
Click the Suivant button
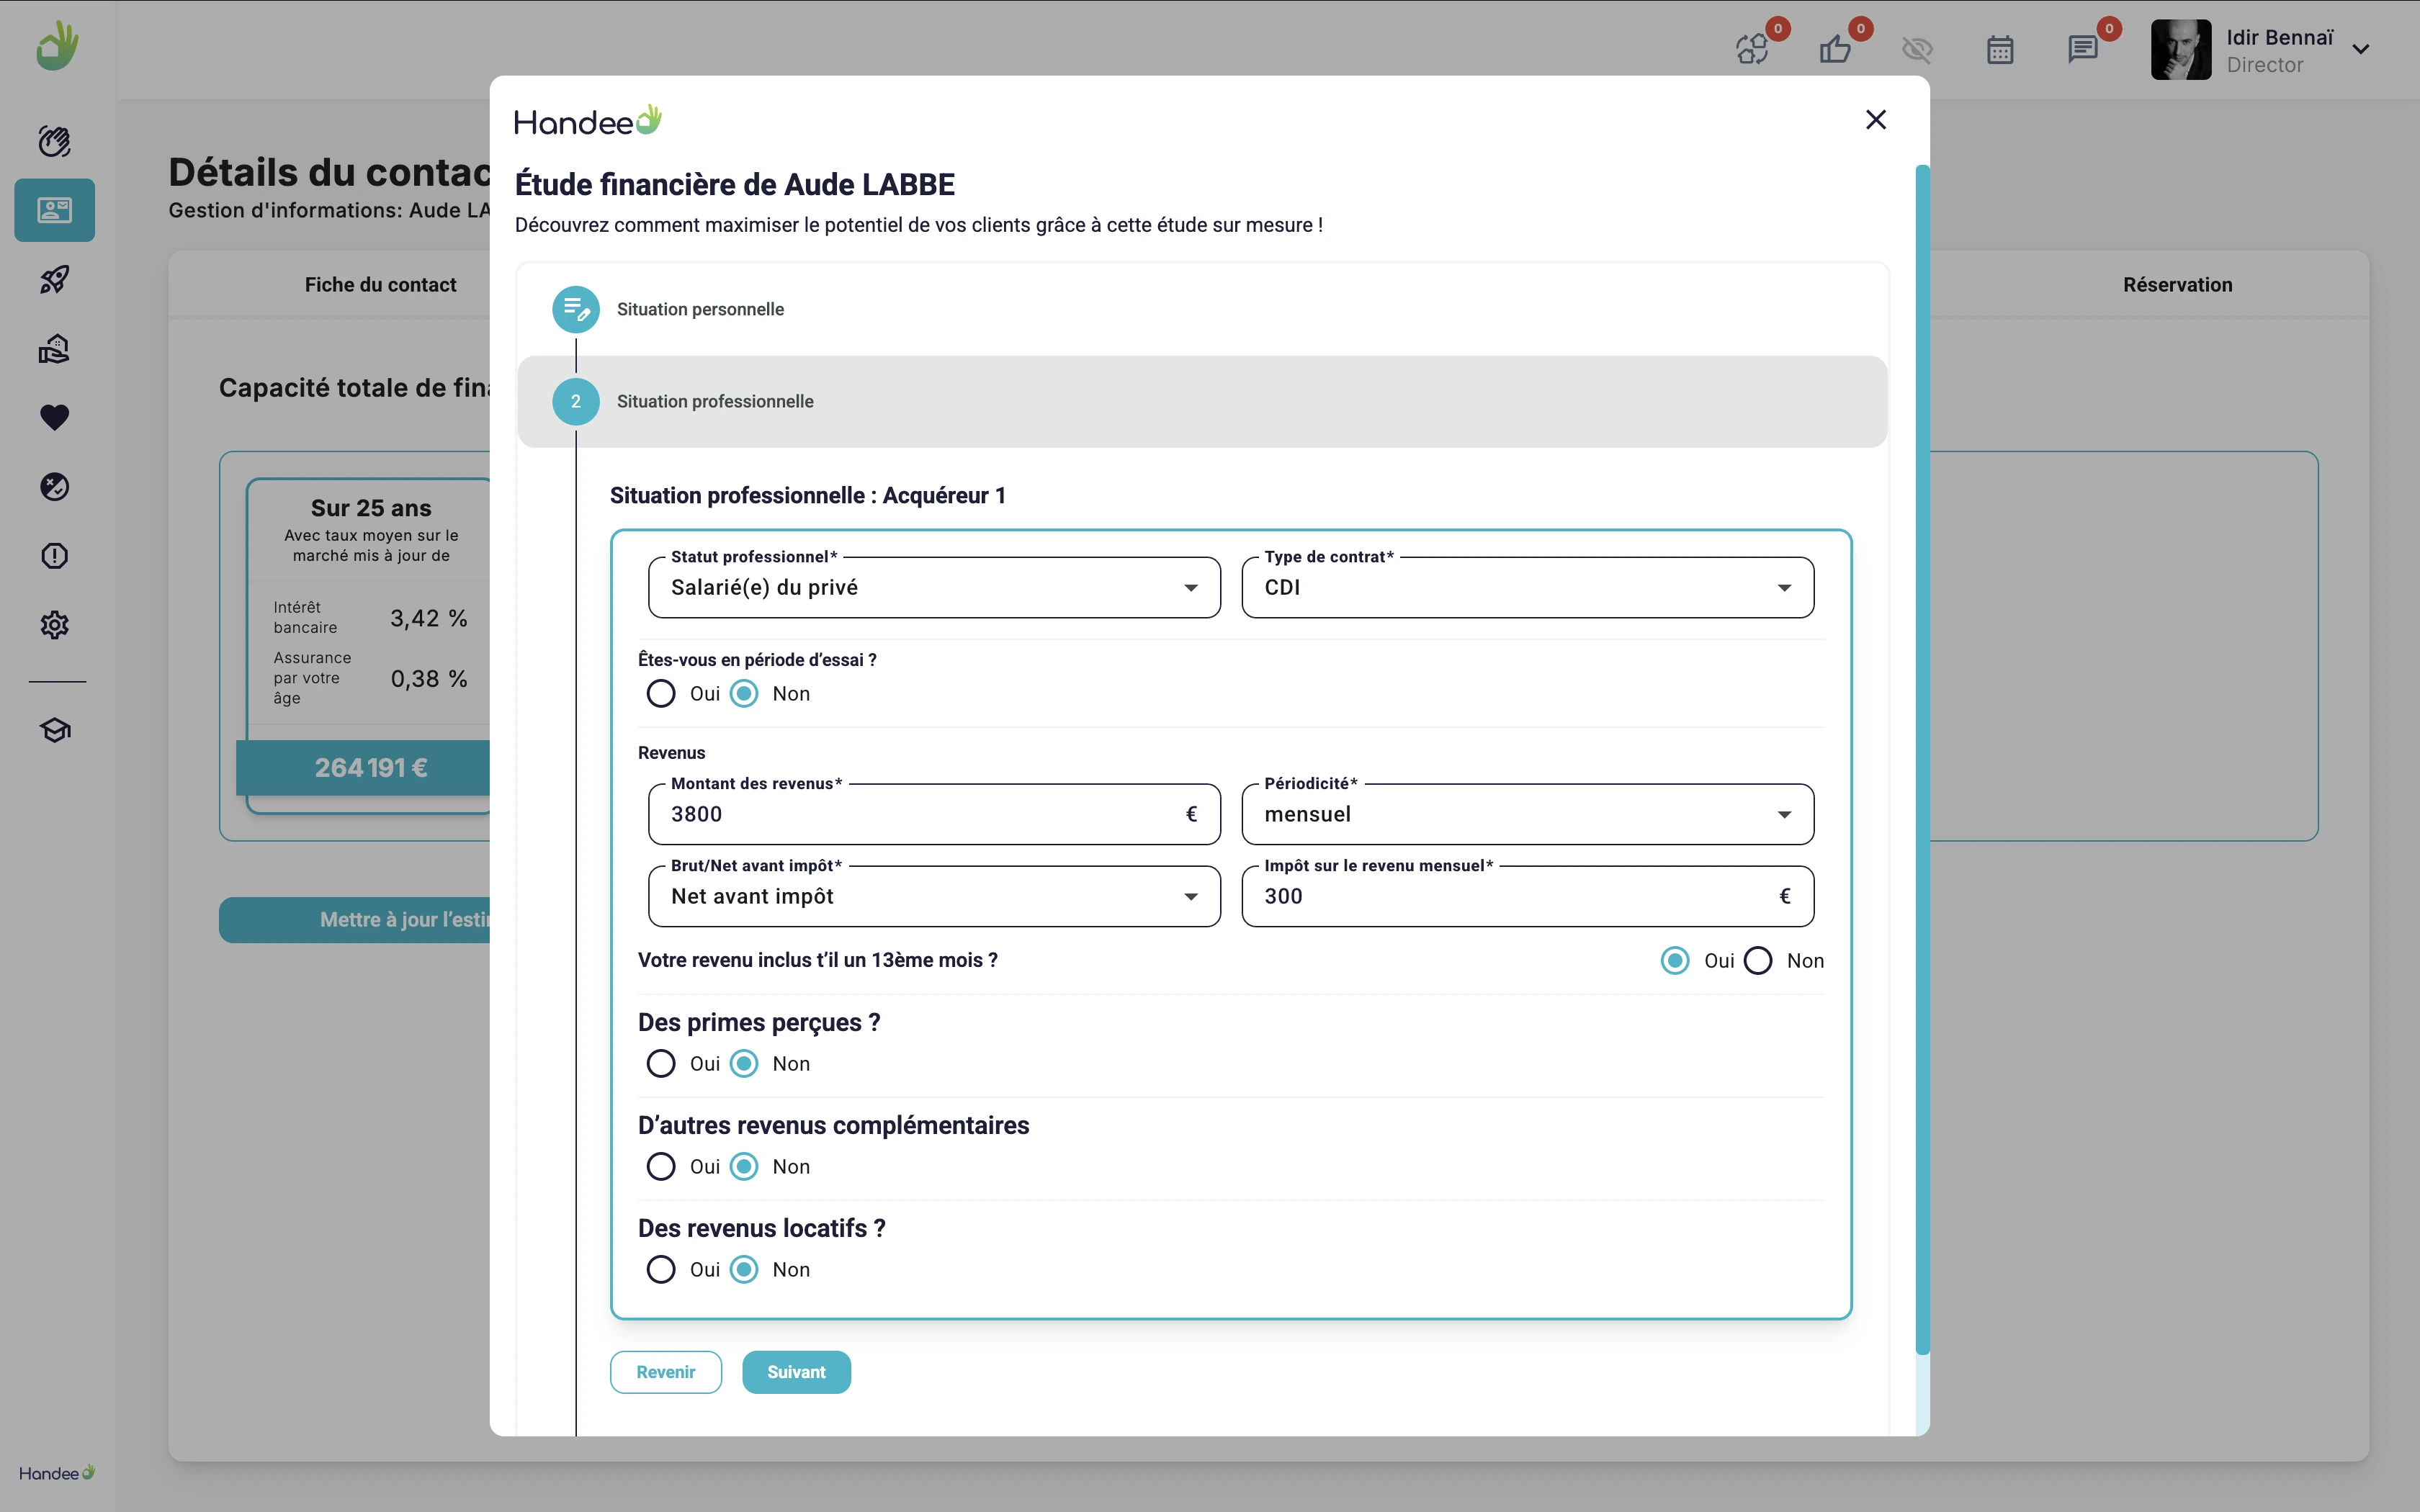tap(796, 1372)
